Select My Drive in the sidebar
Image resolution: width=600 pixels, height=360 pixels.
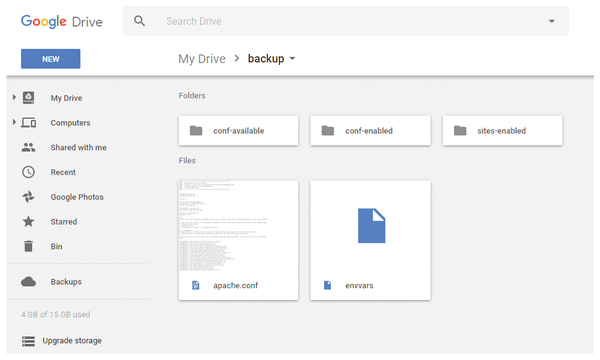[66, 98]
